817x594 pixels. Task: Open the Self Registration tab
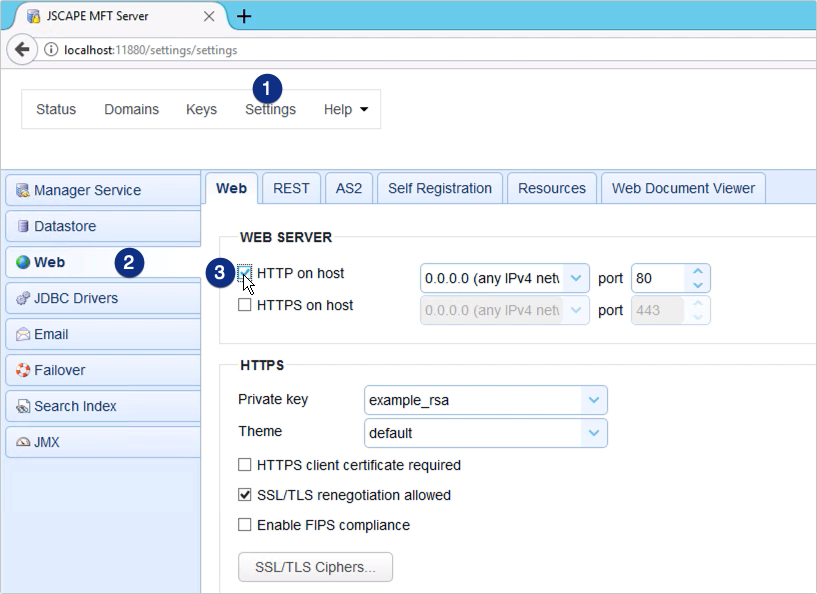(x=440, y=188)
